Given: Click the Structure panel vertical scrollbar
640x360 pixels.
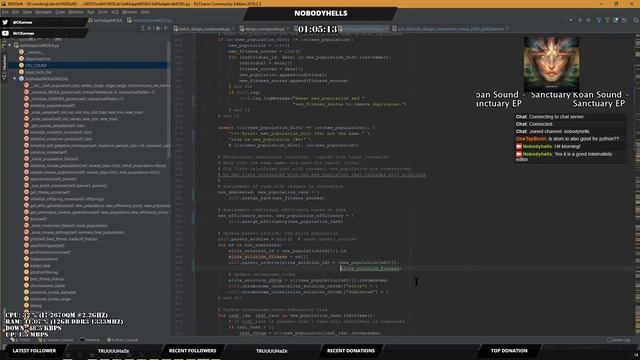Looking at the screenshot, I should pos(169,100).
